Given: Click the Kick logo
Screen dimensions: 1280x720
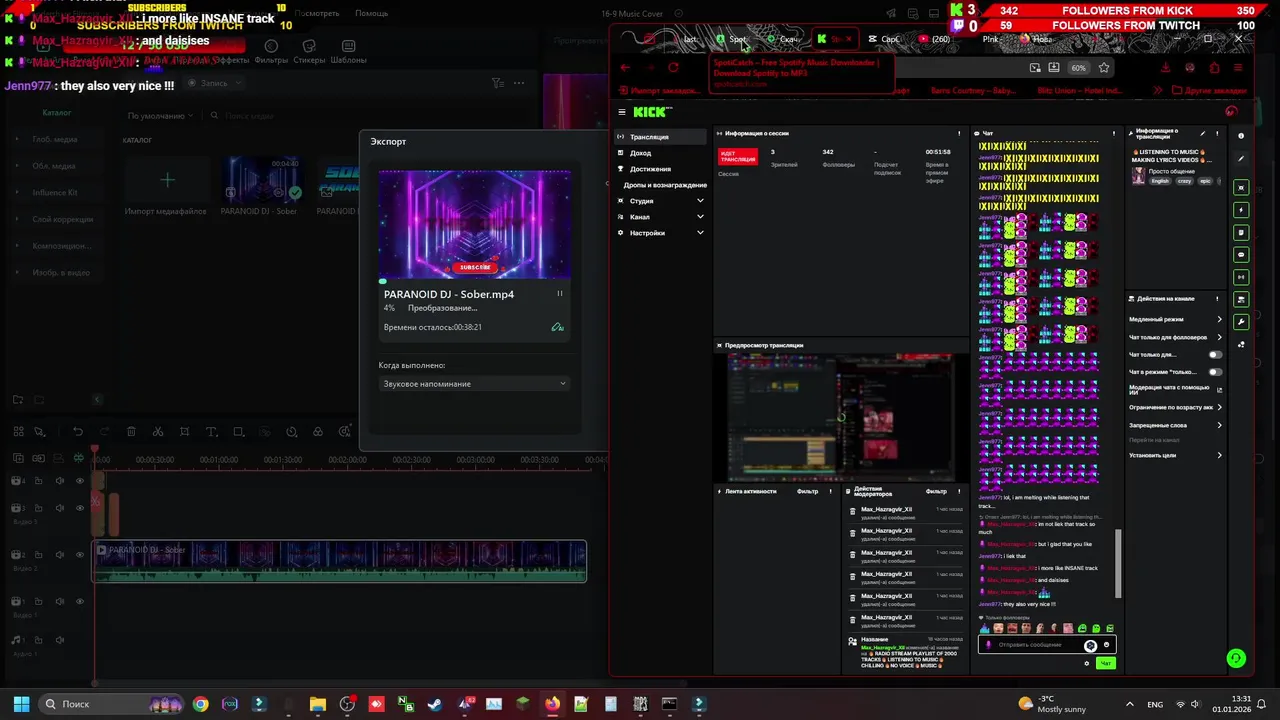Looking at the screenshot, I should (652, 112).
